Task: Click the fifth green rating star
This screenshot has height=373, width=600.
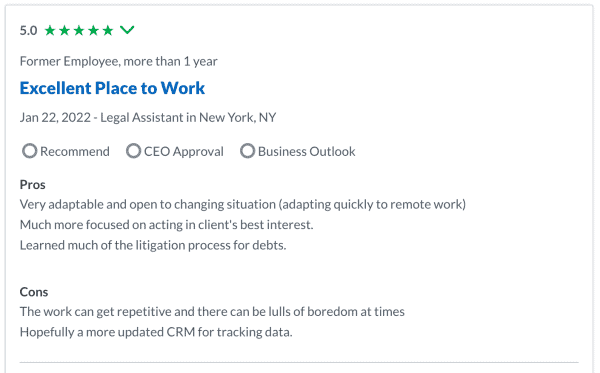Action: (108, 30)
